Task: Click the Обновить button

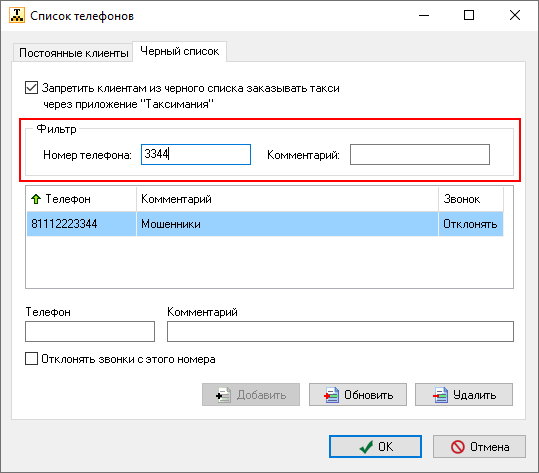Action: [358, 395]
